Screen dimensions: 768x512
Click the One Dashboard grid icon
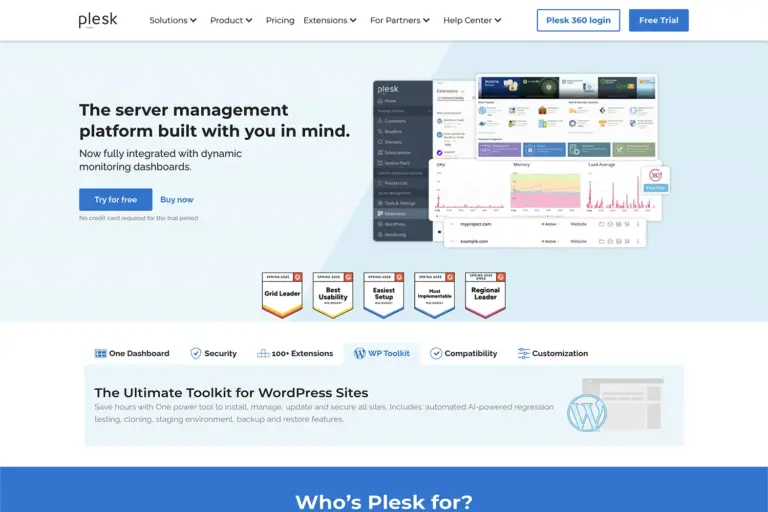click(100, 353)
